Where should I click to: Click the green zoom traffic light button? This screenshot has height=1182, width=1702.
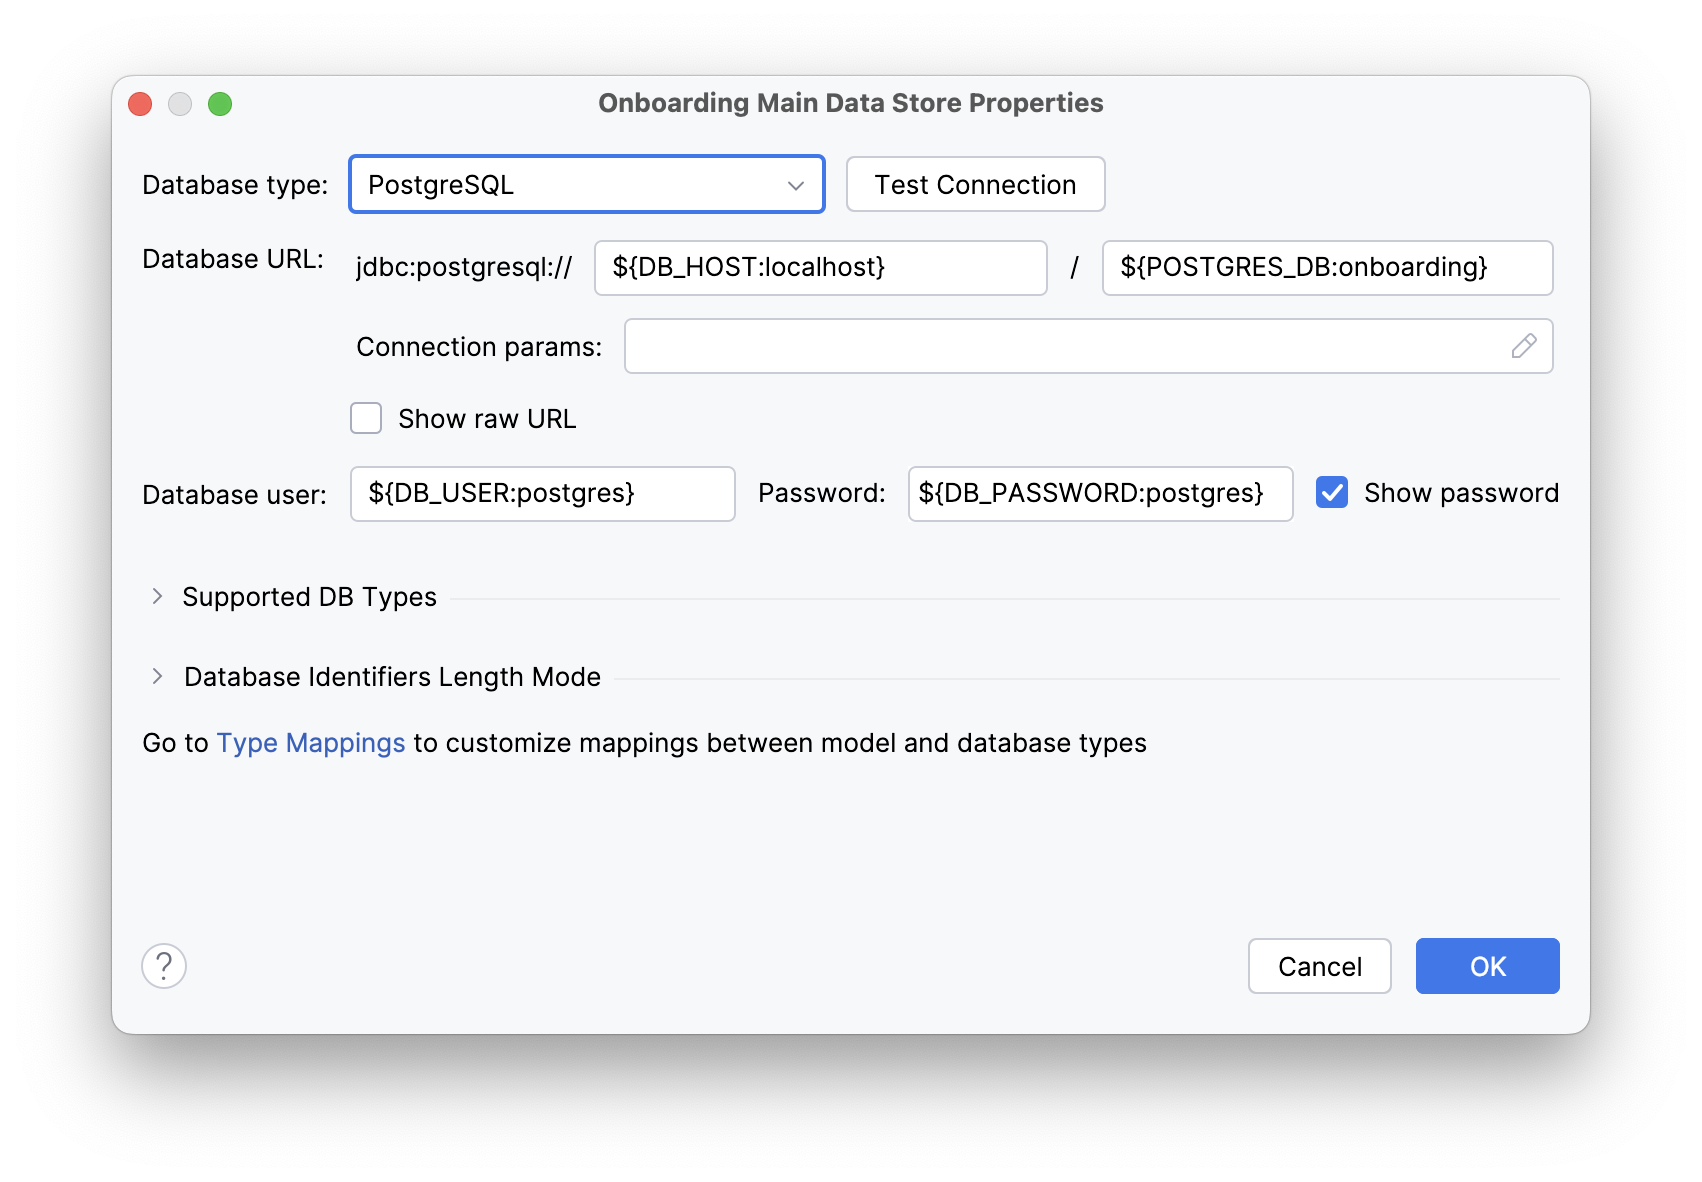click(x=221, y=103)
